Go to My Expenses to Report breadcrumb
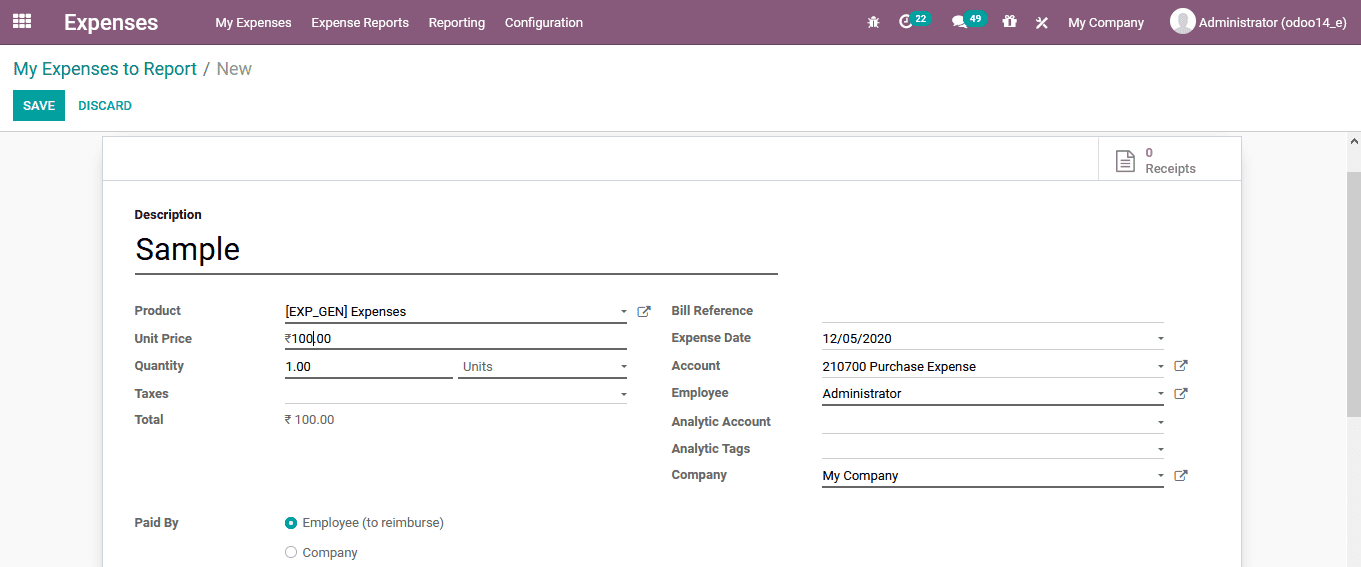The image size is (1361, 567). tap(105, 69)
